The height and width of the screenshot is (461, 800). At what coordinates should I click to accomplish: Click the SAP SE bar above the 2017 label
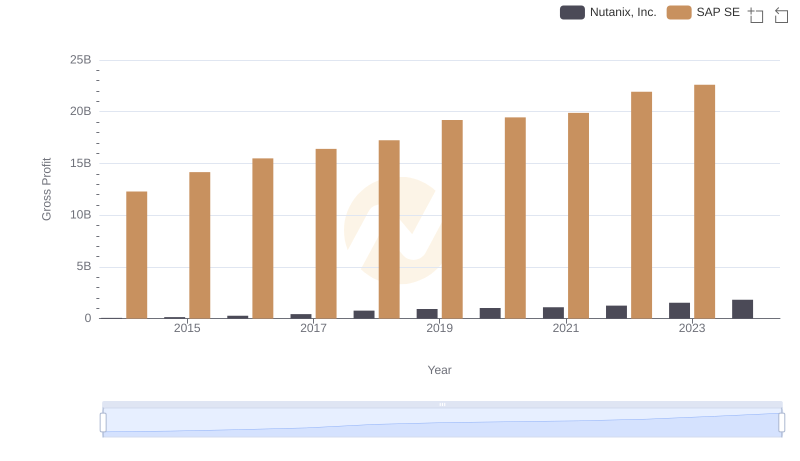(326, 234)
